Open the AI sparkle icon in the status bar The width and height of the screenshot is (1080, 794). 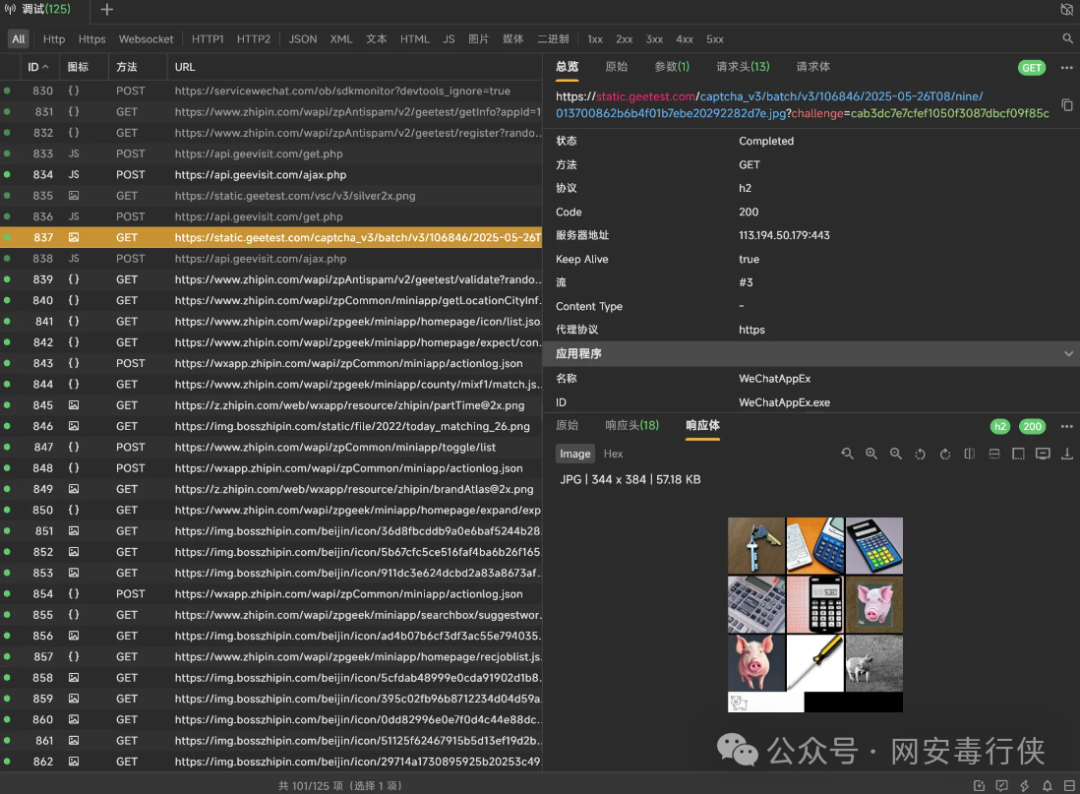(979, 786)
